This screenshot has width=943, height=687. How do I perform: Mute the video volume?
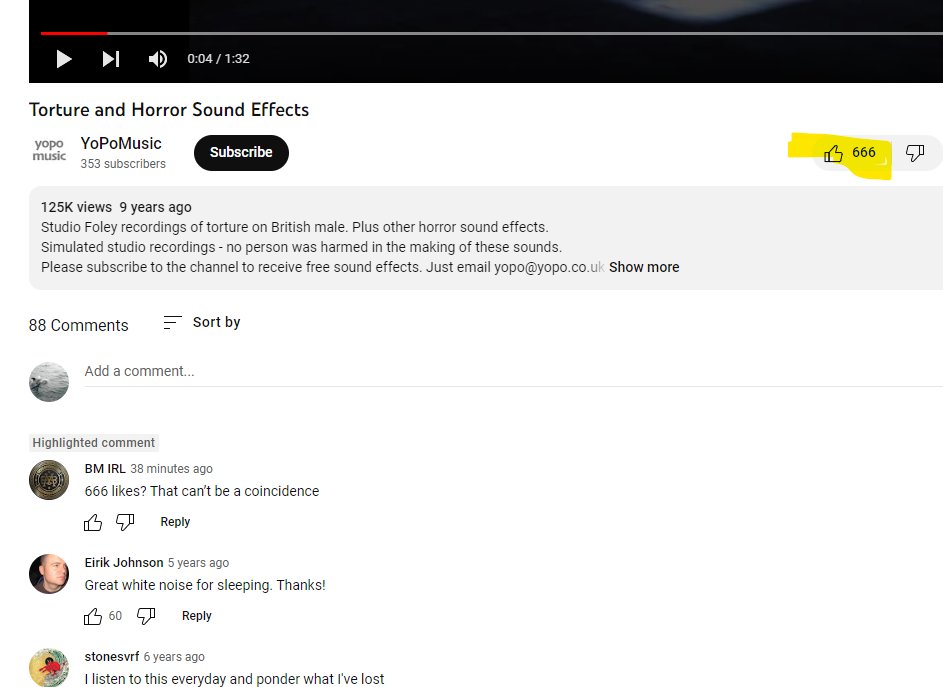pyautogui.click(x=158, y=59)
